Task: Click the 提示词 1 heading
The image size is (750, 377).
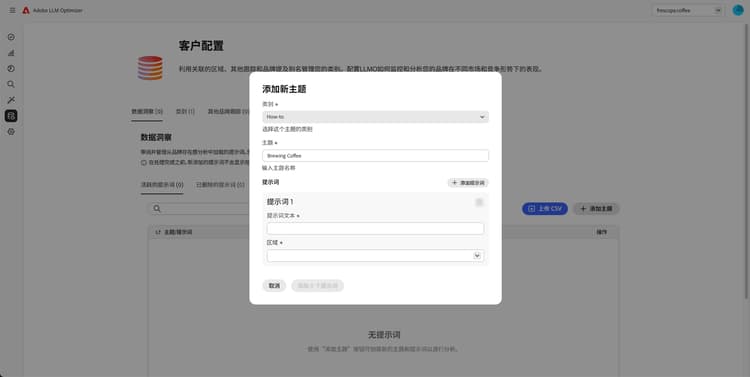Action: click(x=280, y=202)
